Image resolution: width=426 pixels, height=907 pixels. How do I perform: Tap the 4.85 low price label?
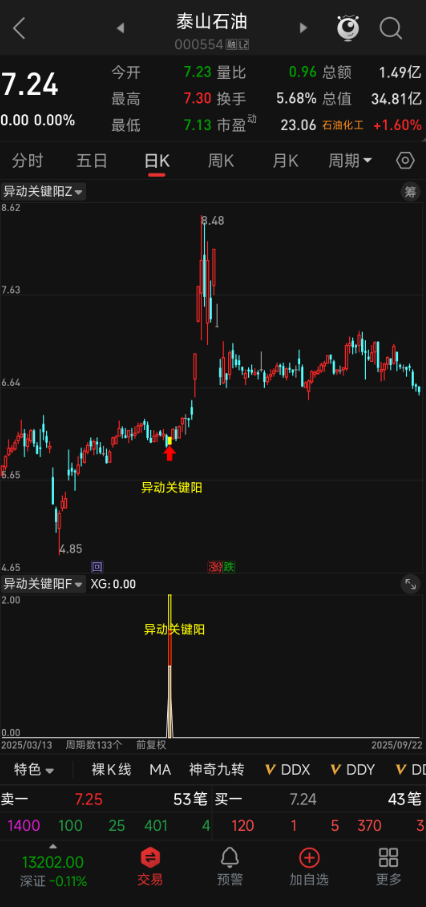pyautogui.click(x=71, y=549)
